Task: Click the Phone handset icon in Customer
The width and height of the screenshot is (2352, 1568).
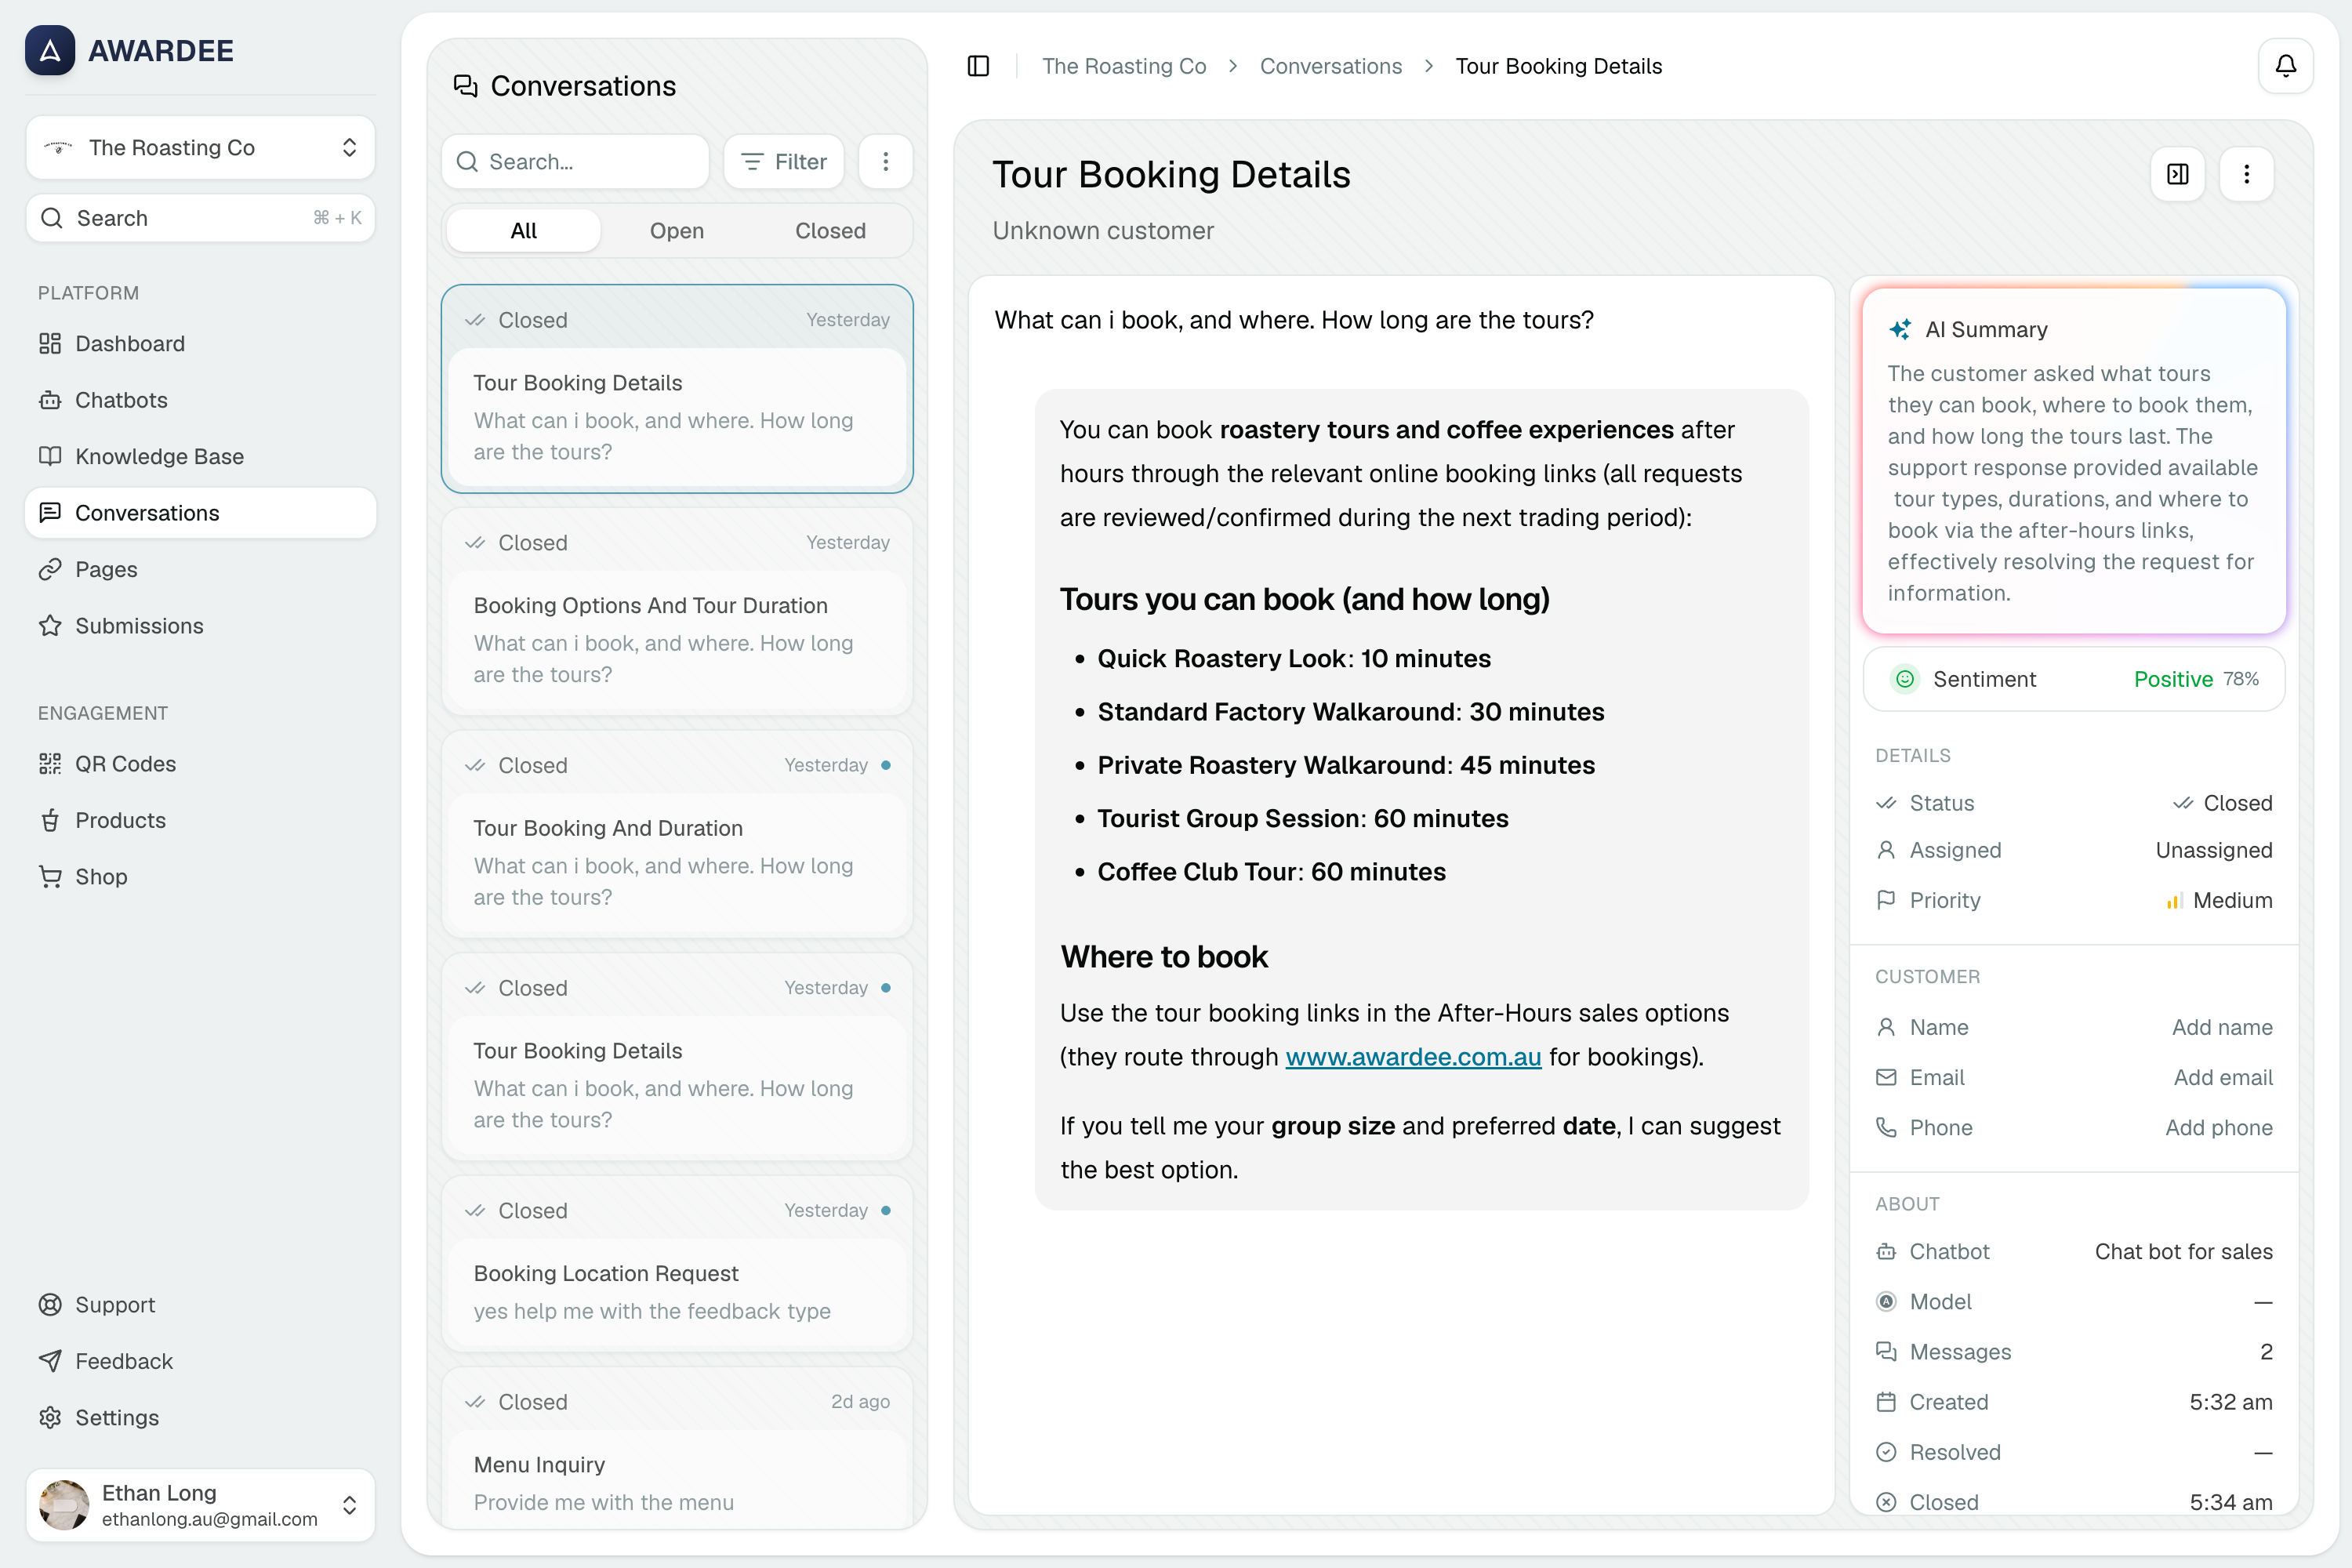Action: 1886,1127
